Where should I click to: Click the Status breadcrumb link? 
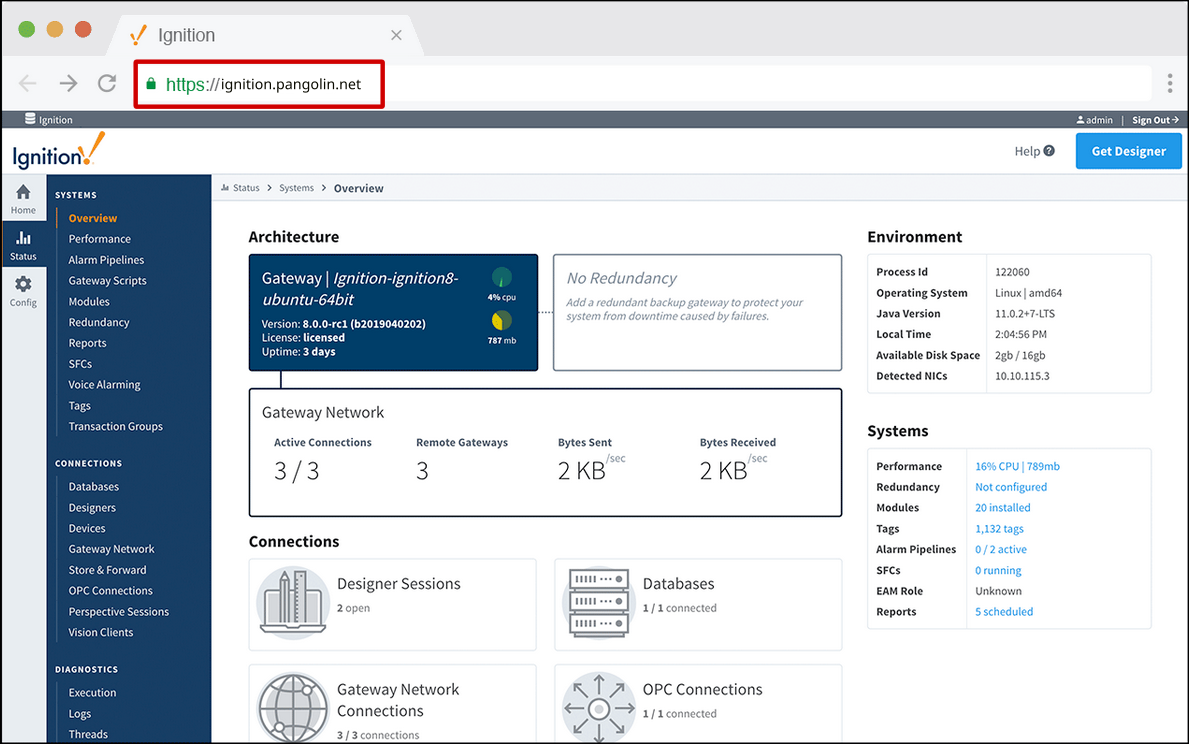(x=246, y=188)
